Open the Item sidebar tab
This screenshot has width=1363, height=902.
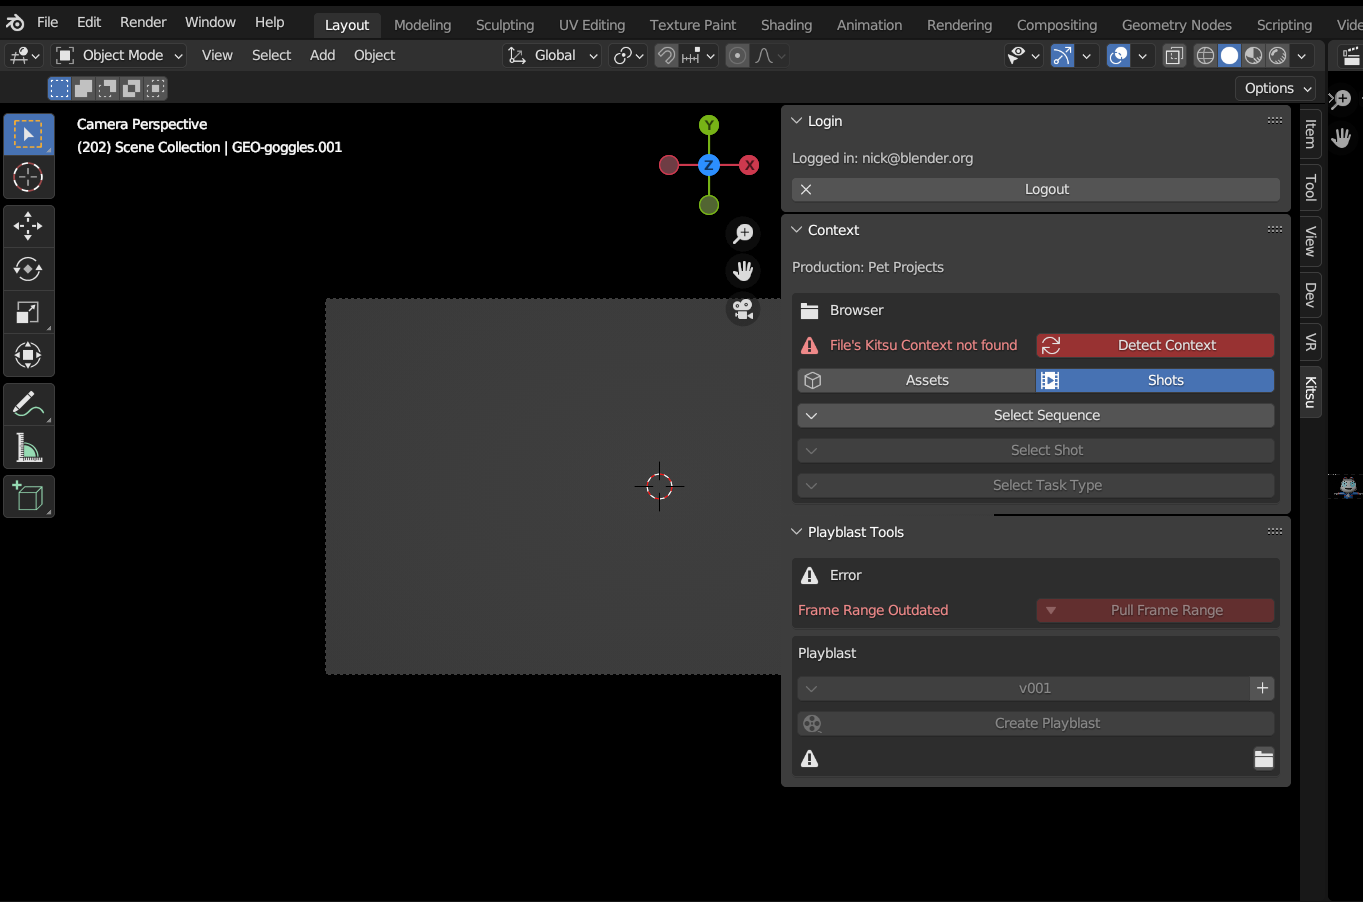point(1311,134)
